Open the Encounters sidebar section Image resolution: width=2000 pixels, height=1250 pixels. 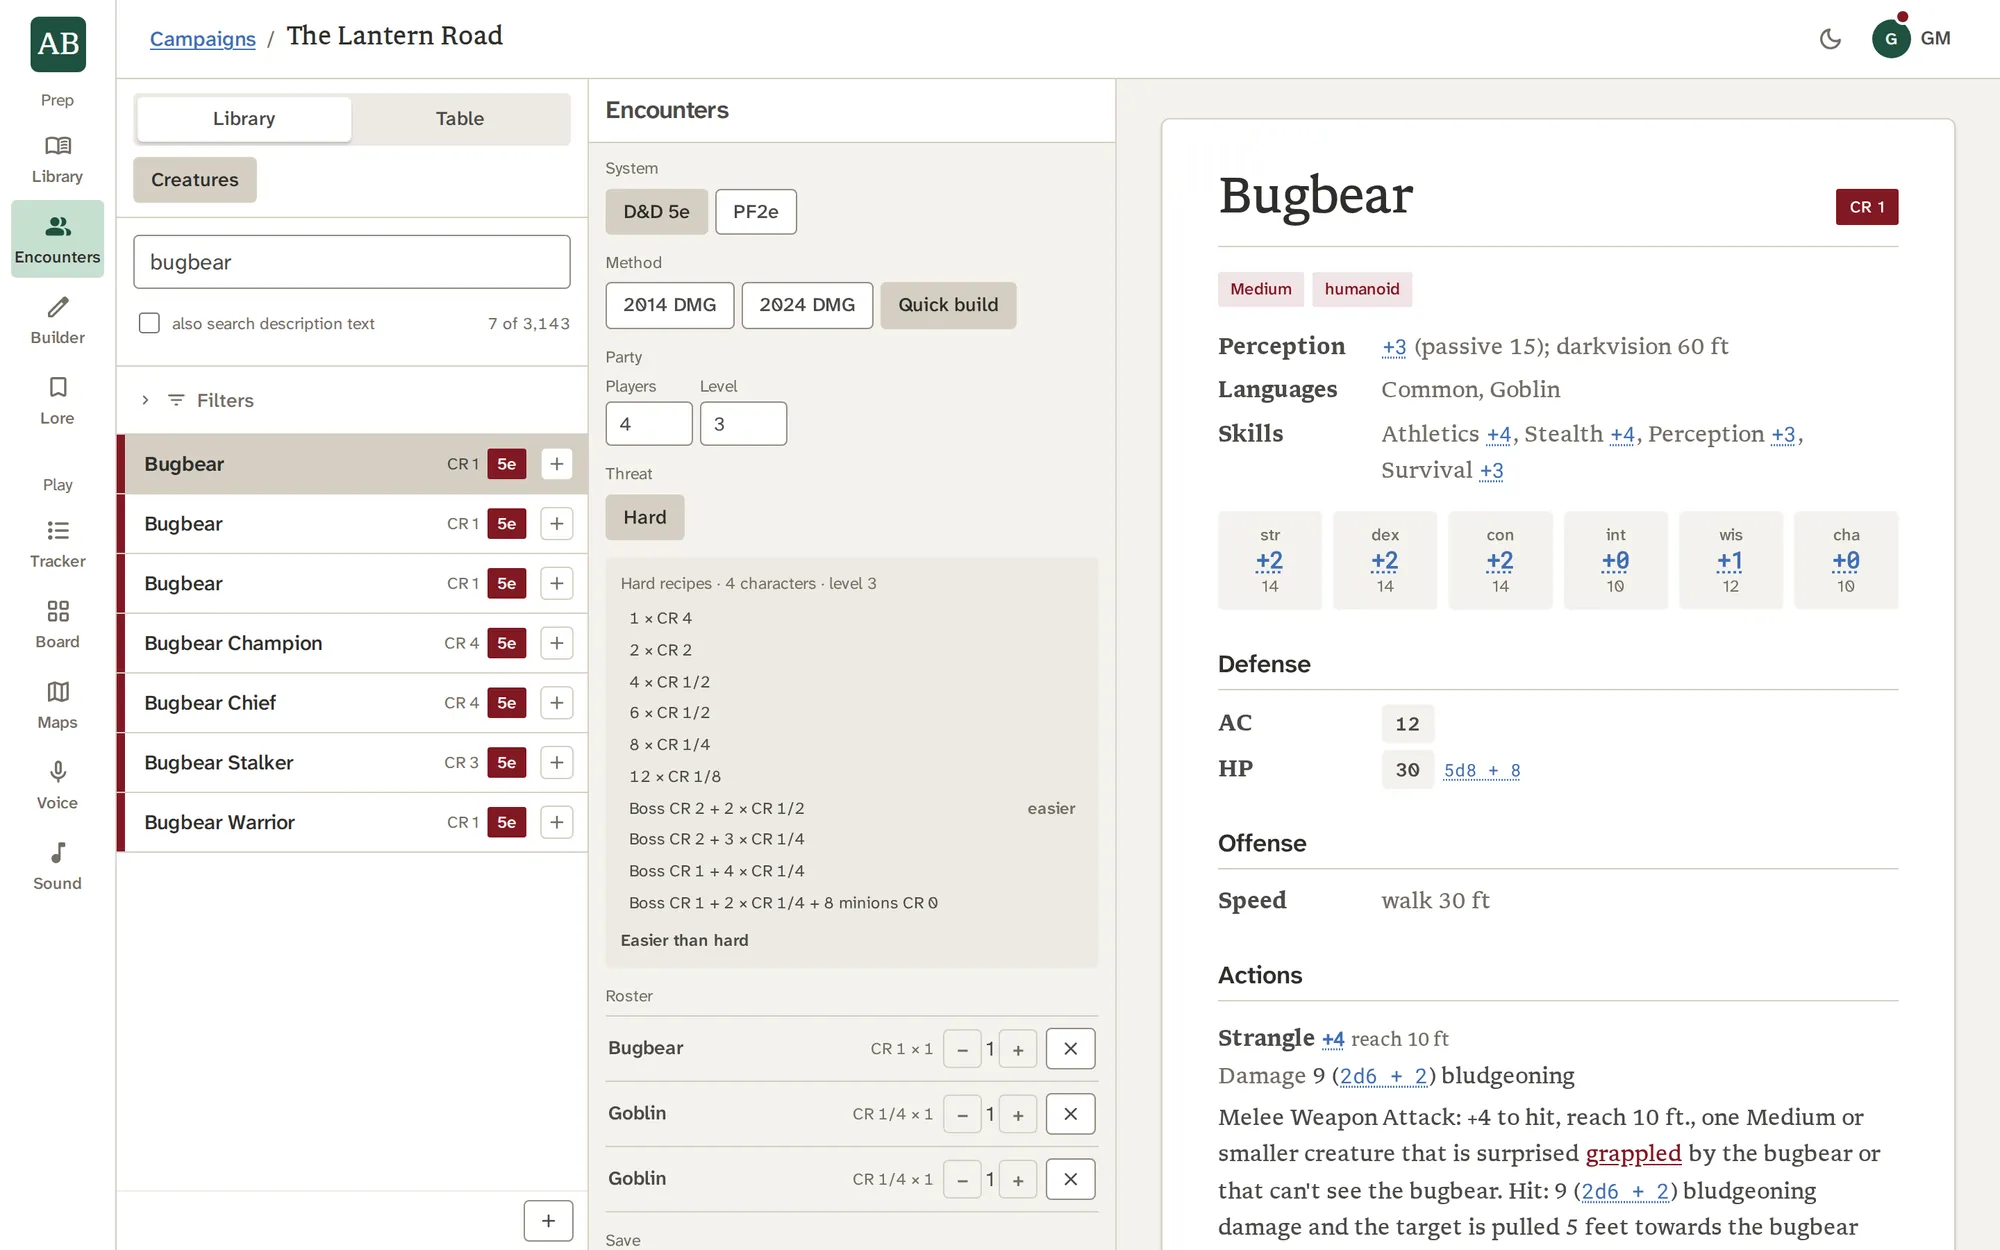57,239
